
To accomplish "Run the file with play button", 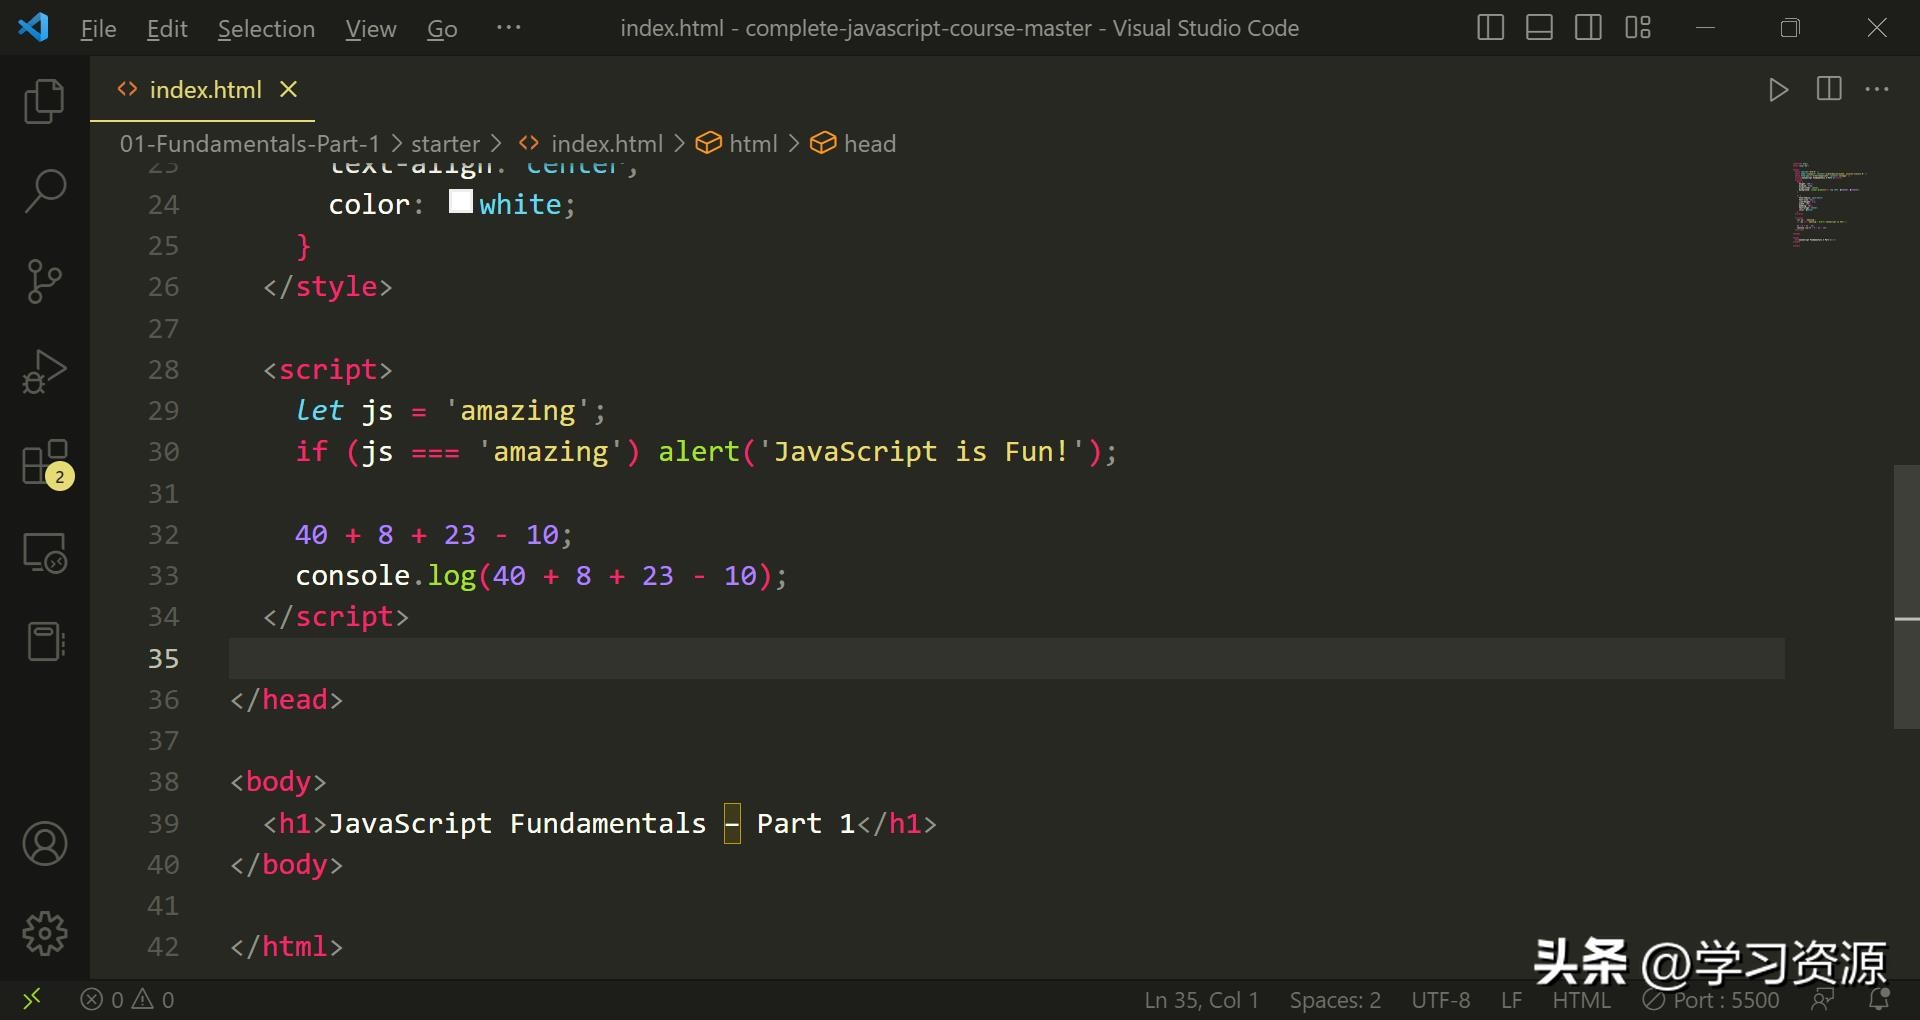I will click(x=1778, y=90).
